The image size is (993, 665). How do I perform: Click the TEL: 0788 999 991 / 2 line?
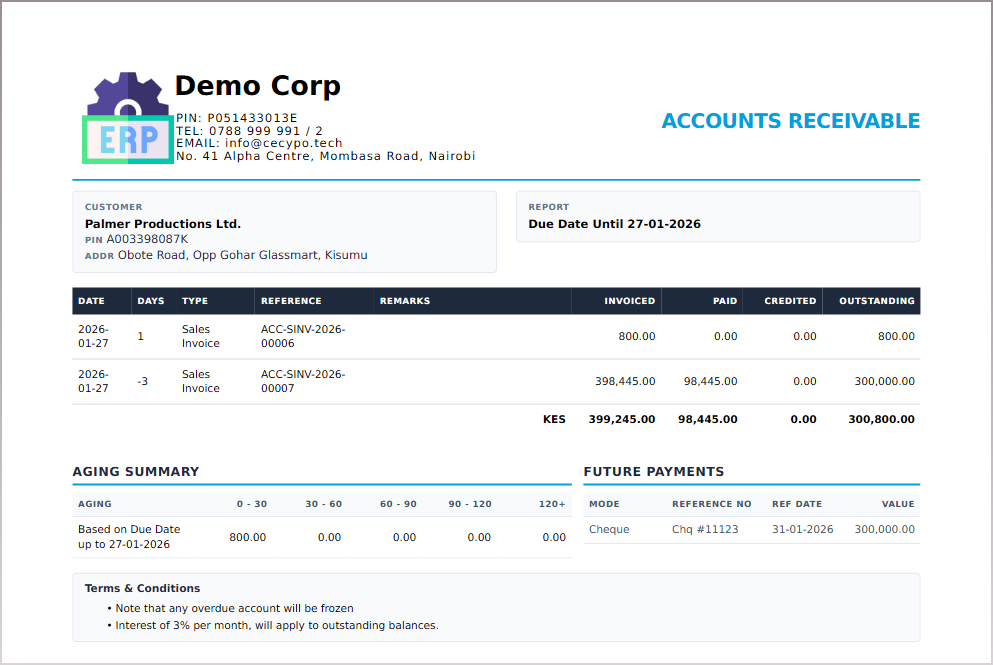coord(250,130)
